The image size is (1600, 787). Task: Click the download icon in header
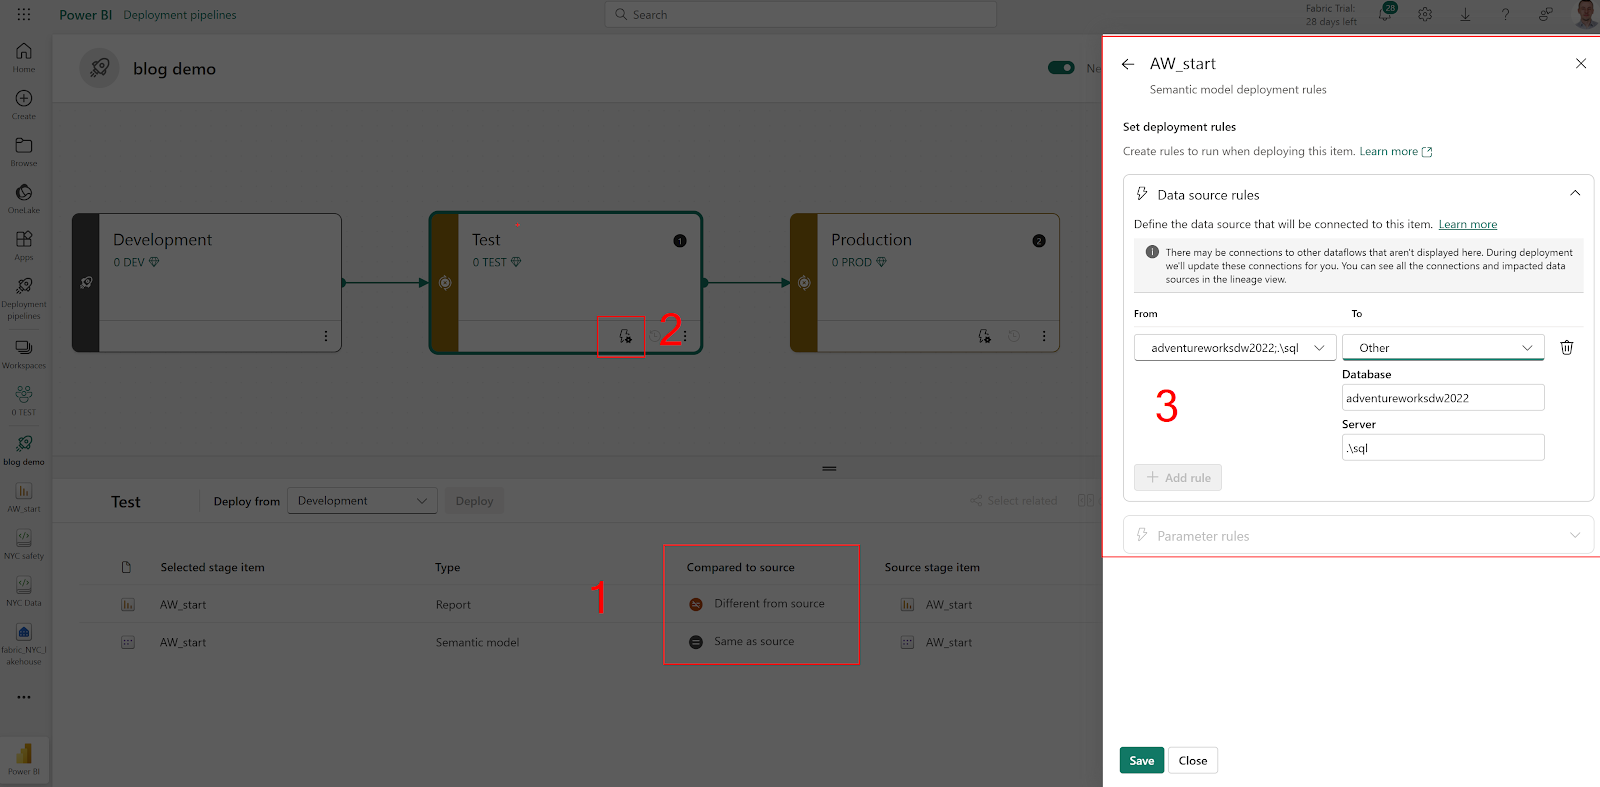tap(1465, 14)
